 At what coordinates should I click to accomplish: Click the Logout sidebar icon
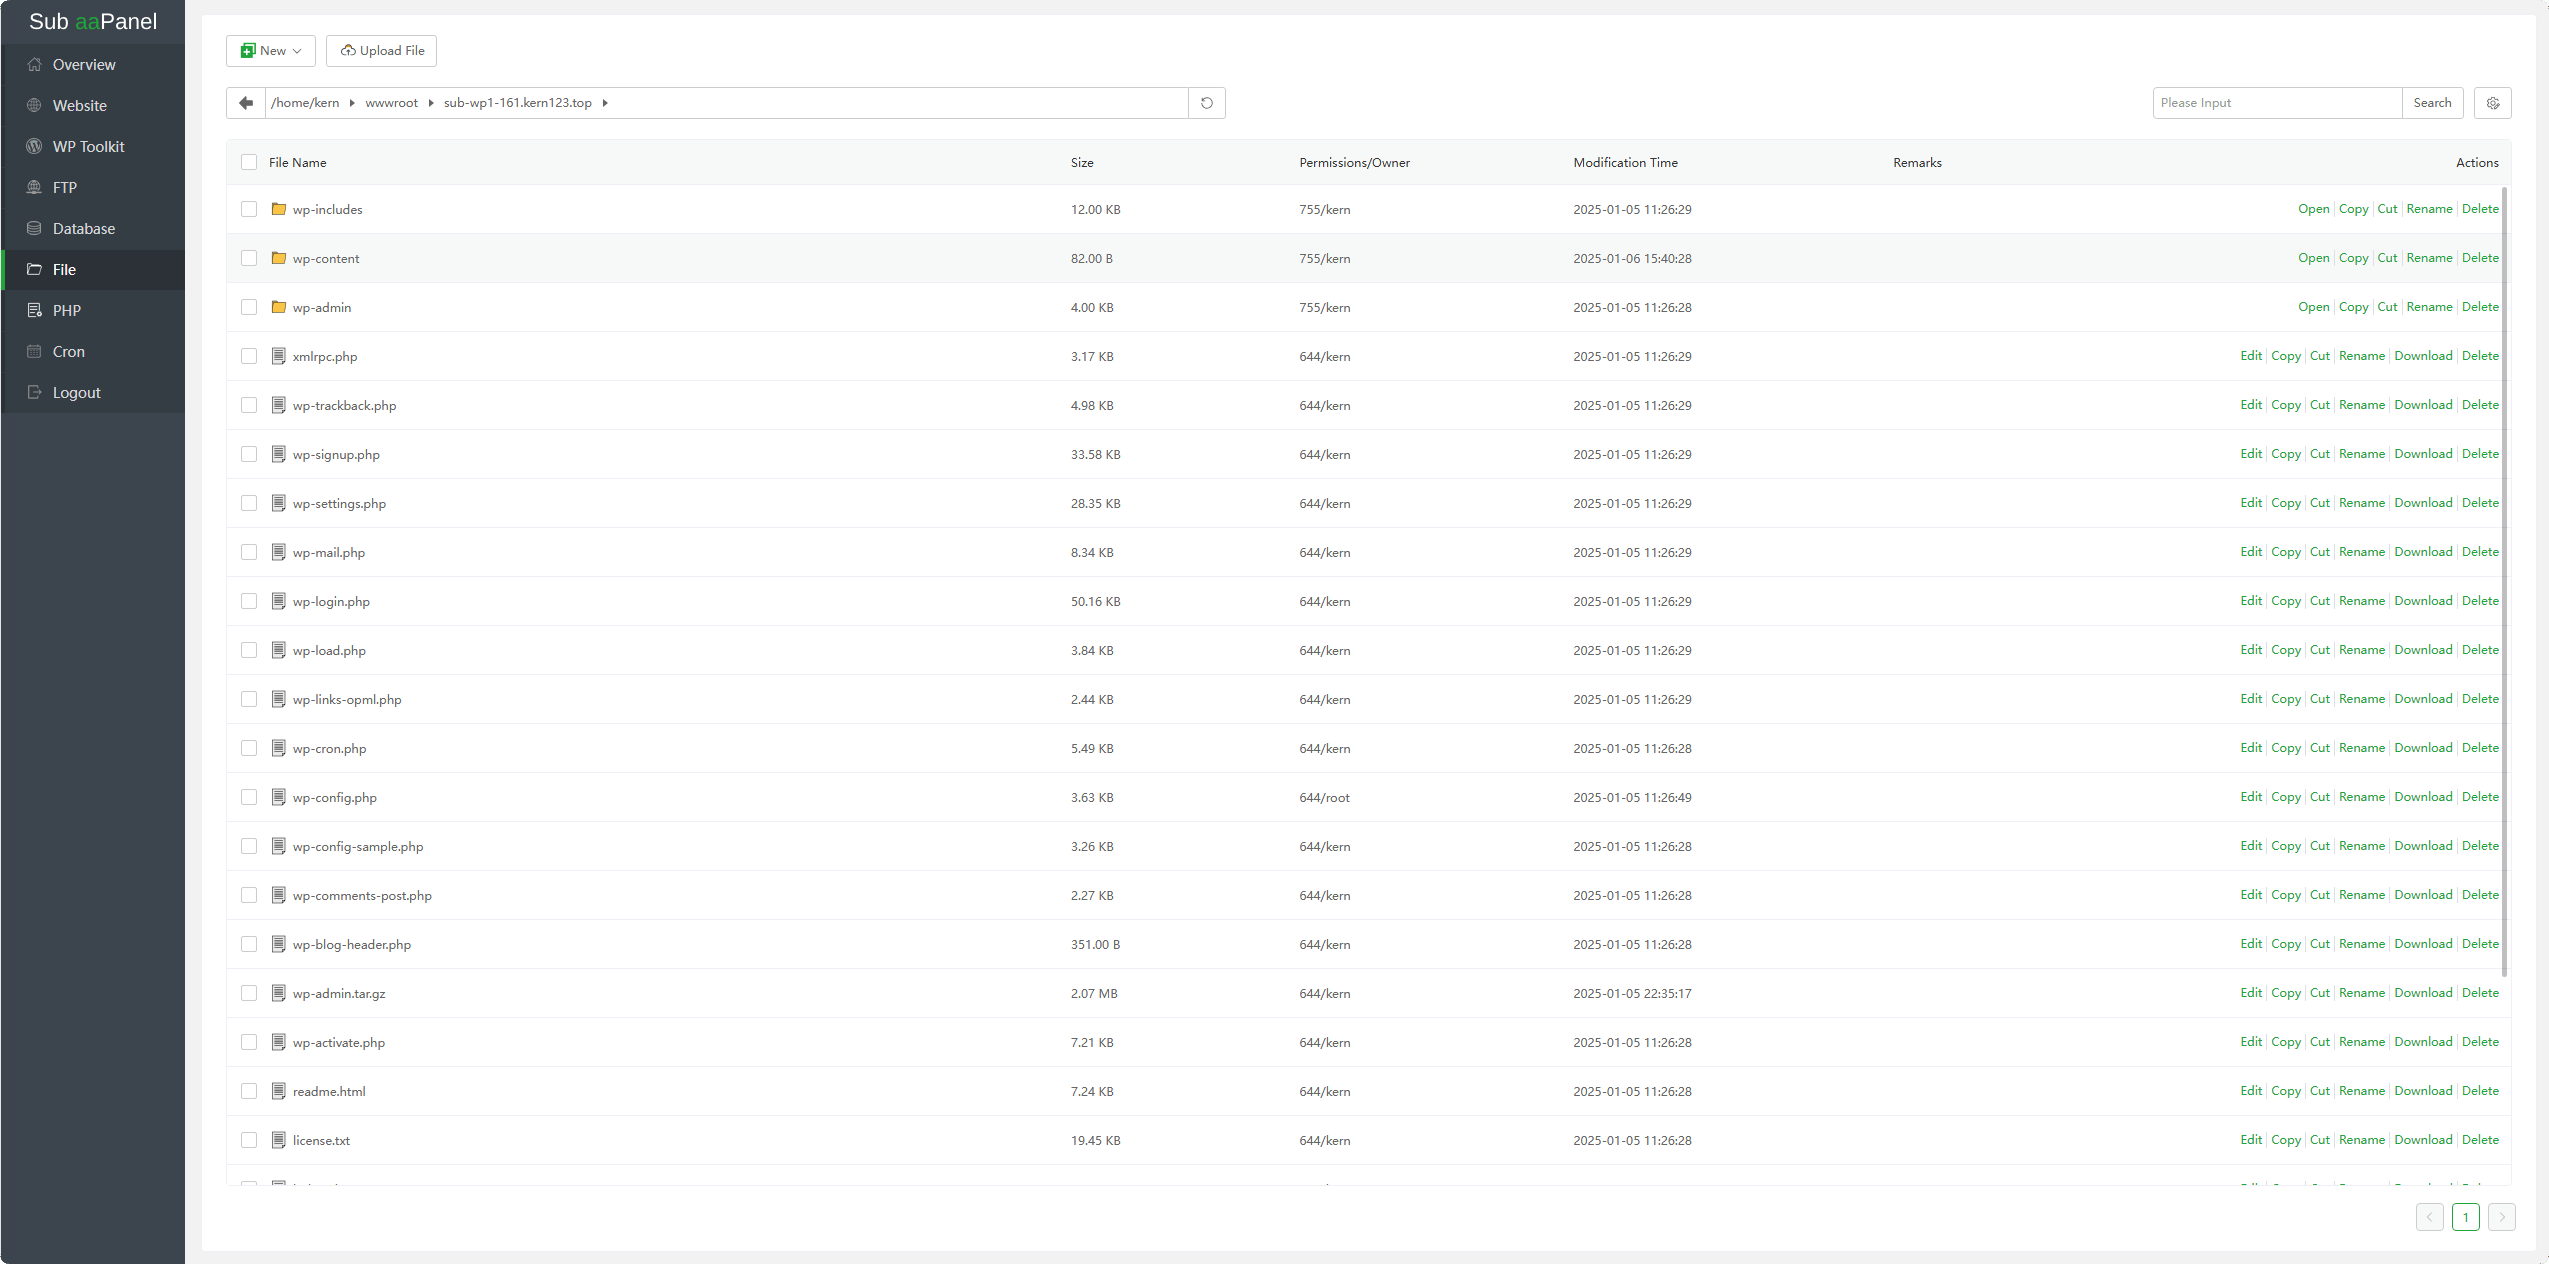pos(34,392)
